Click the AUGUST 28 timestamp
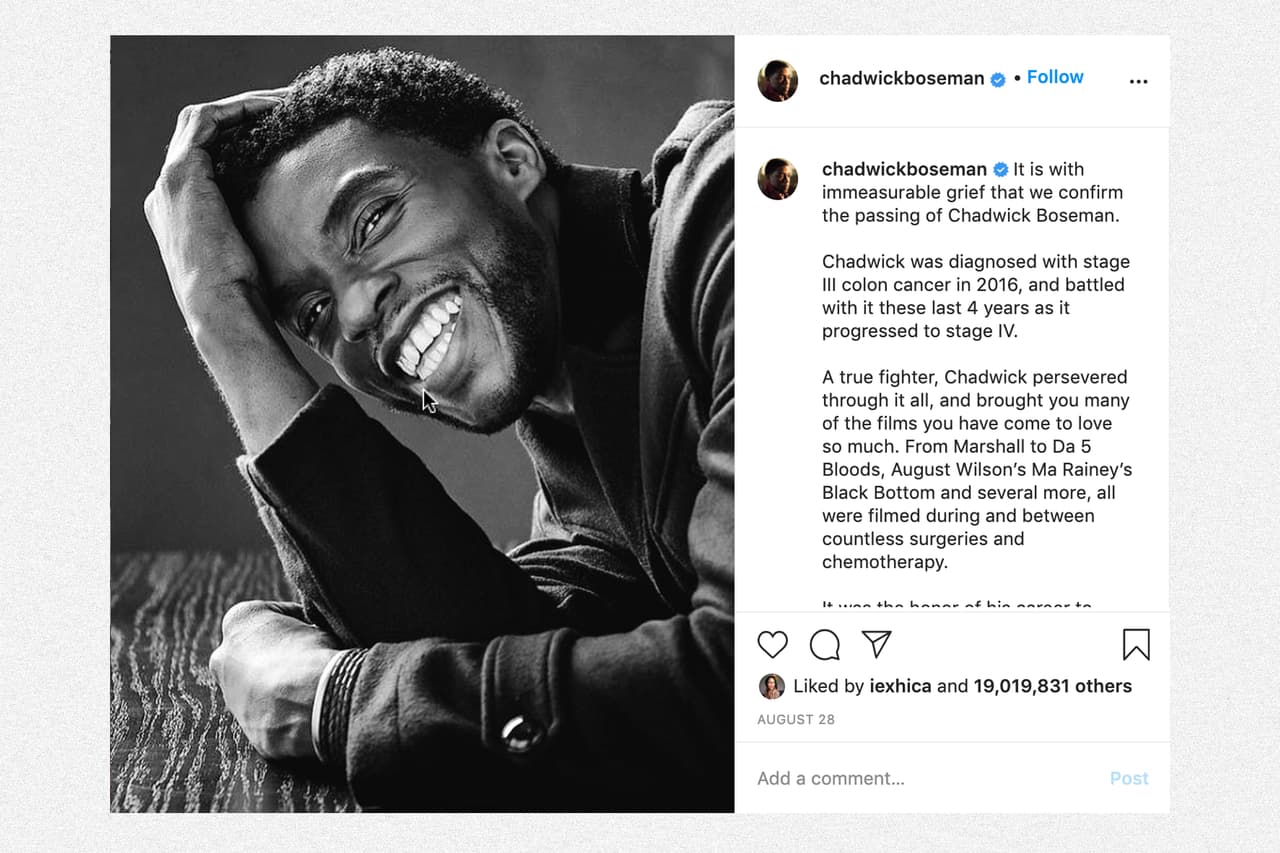The height and width of the screenshot is (853, 1280). [796, 719]
